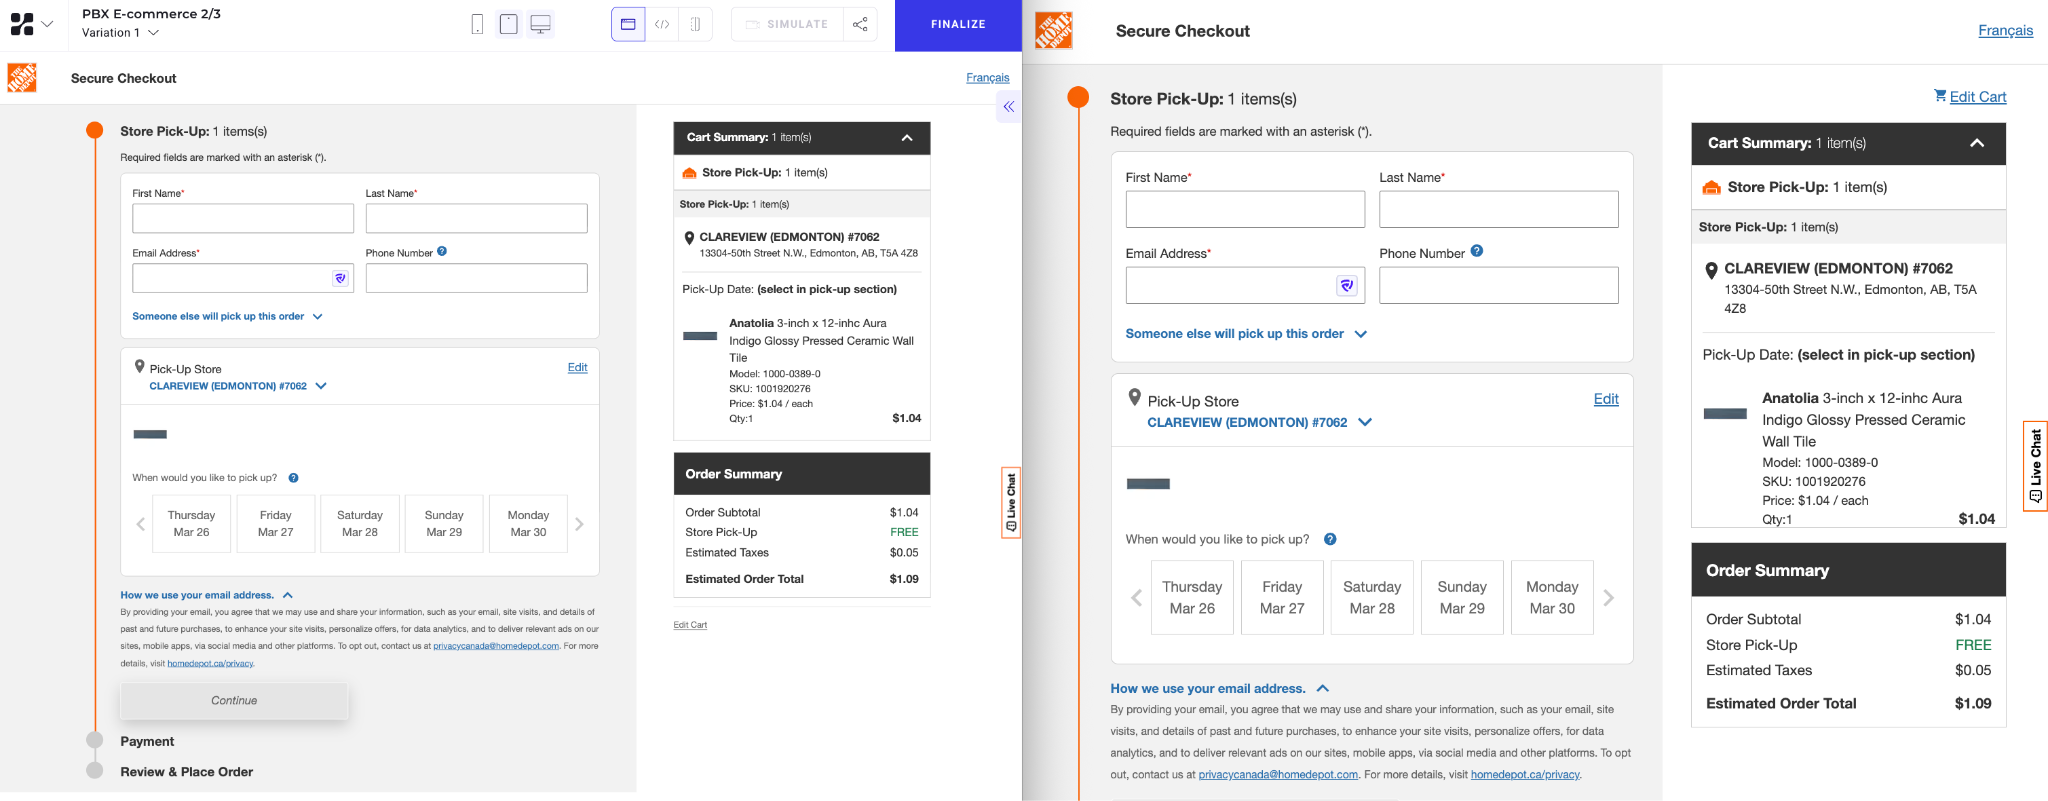Show next pick-up dates in editor preview

coord(579,524)
